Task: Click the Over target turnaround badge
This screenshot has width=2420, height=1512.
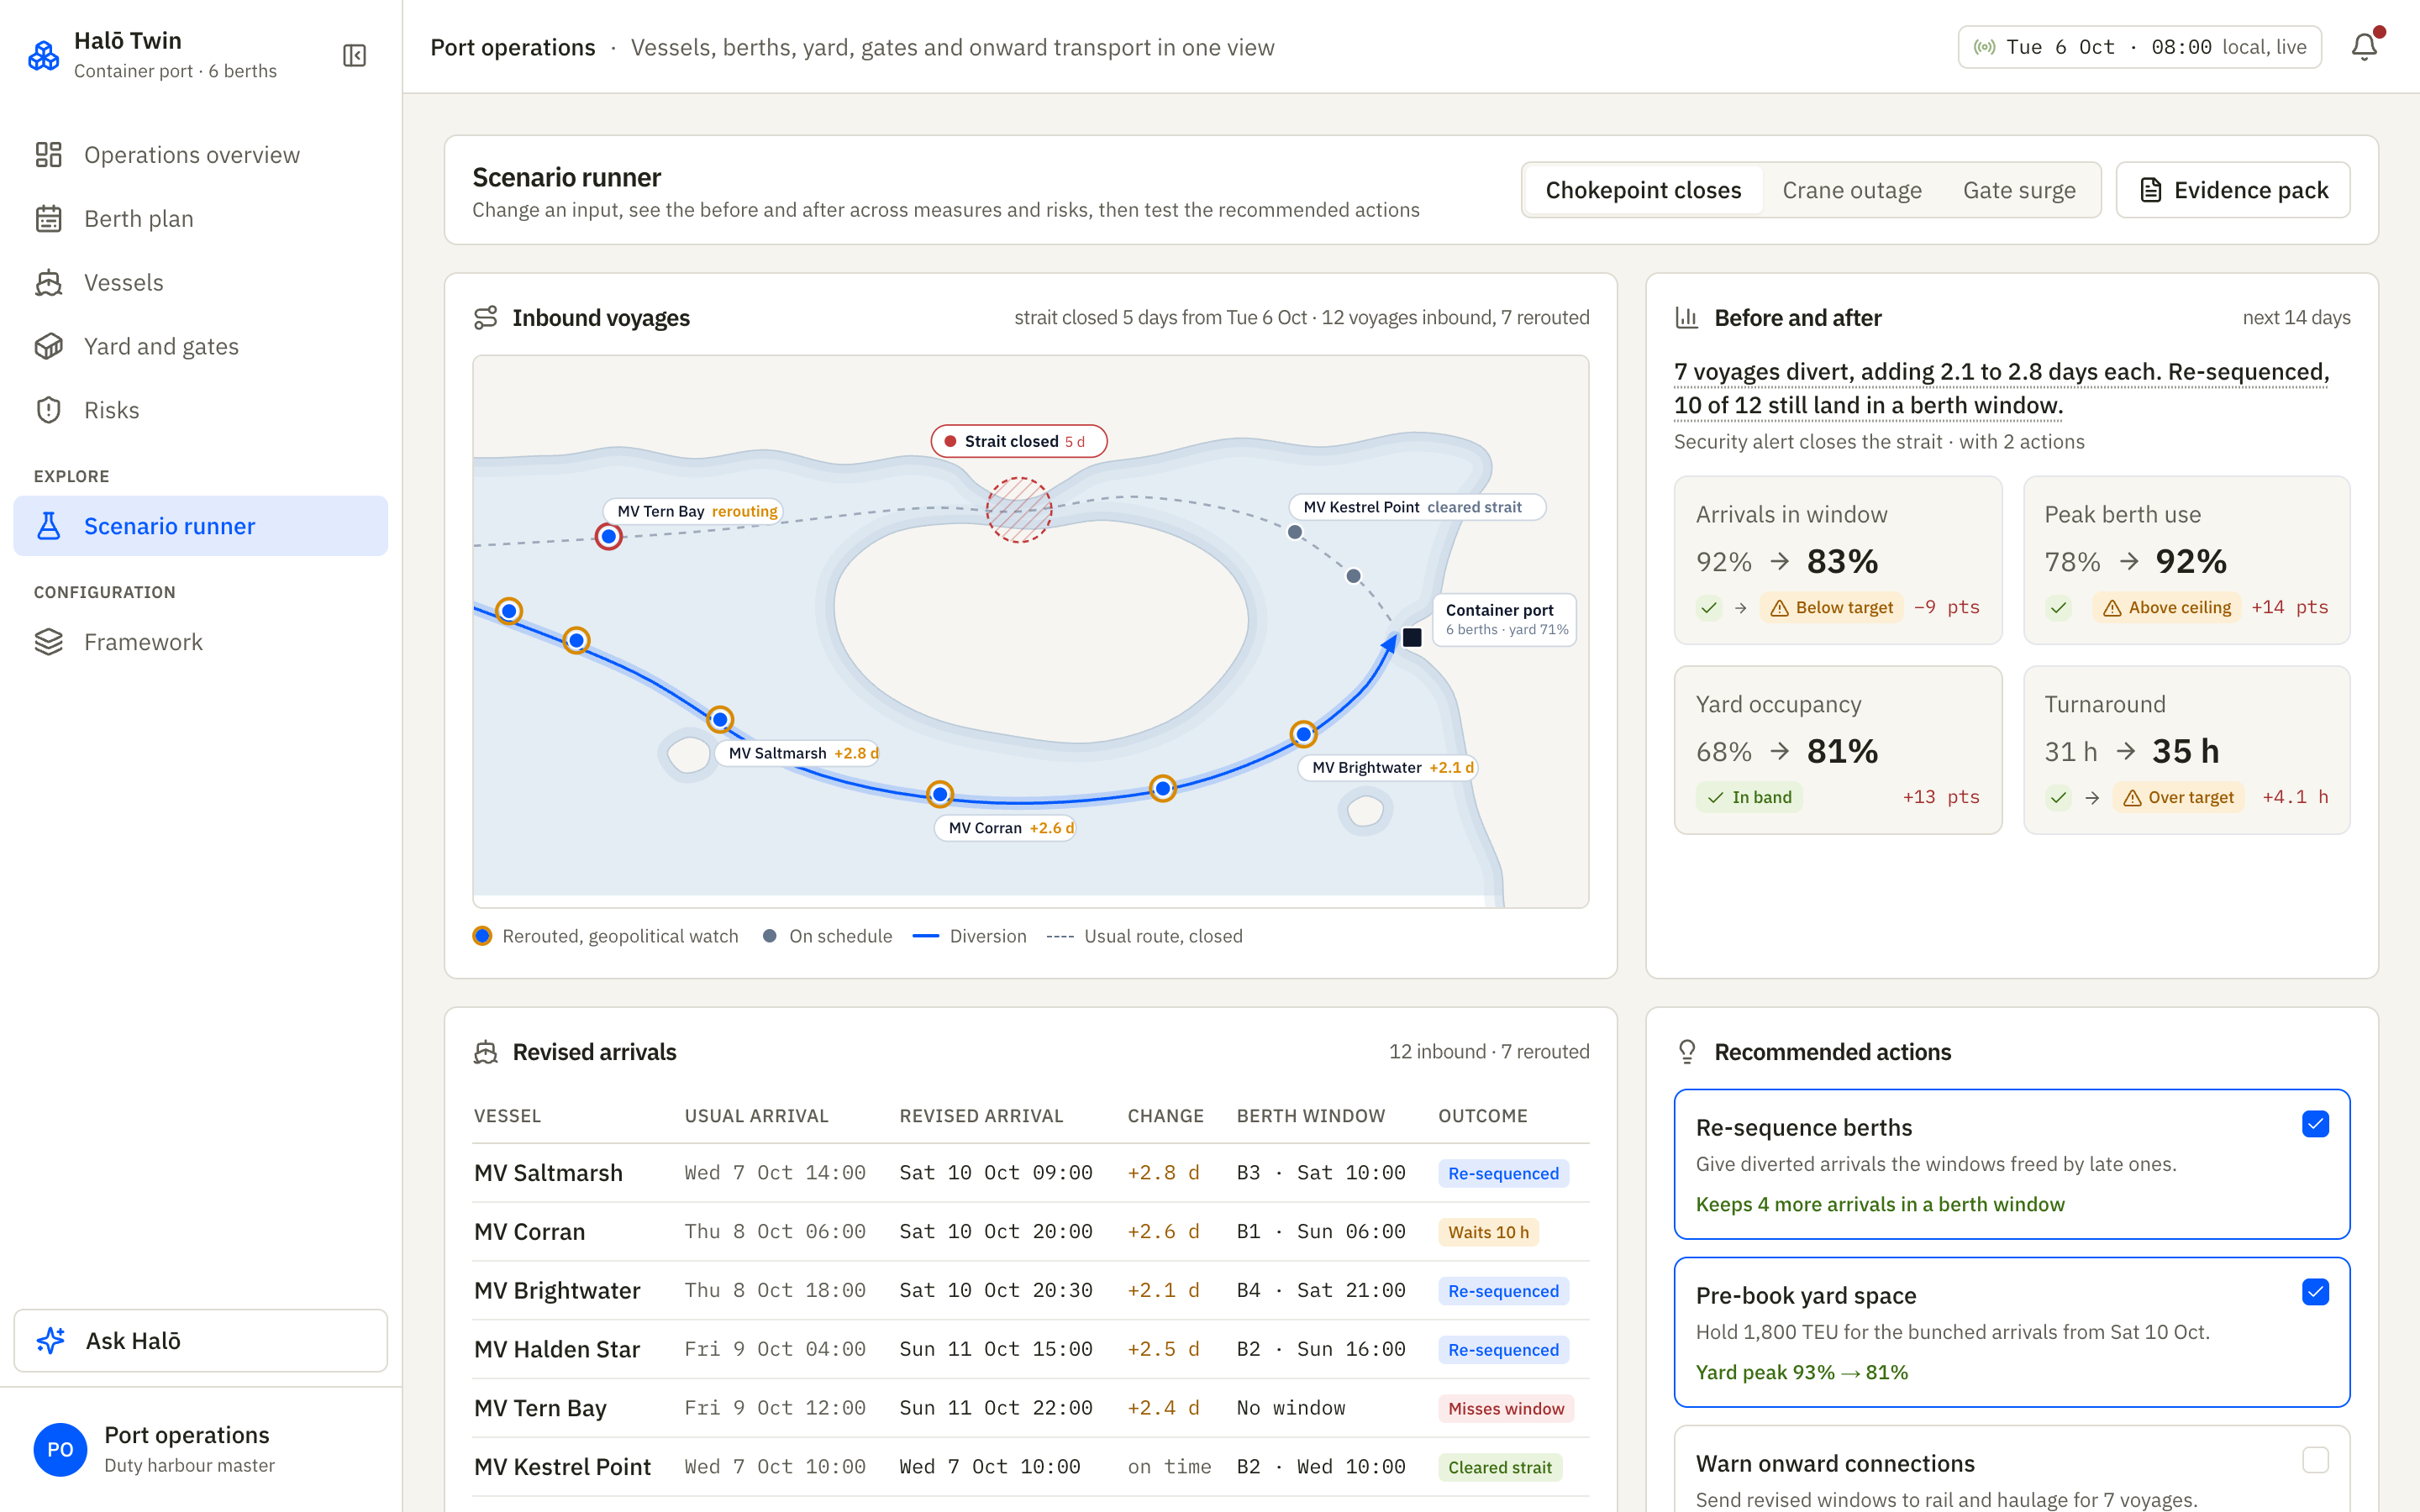Action: tap(2178, 797)
